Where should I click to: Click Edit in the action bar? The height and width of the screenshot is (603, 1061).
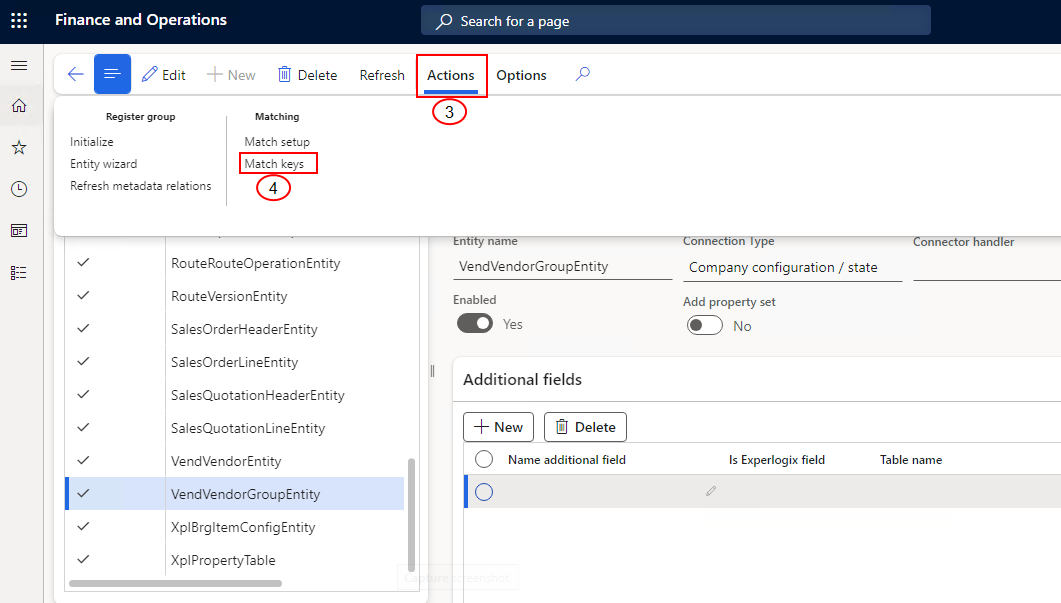(164, 75)
